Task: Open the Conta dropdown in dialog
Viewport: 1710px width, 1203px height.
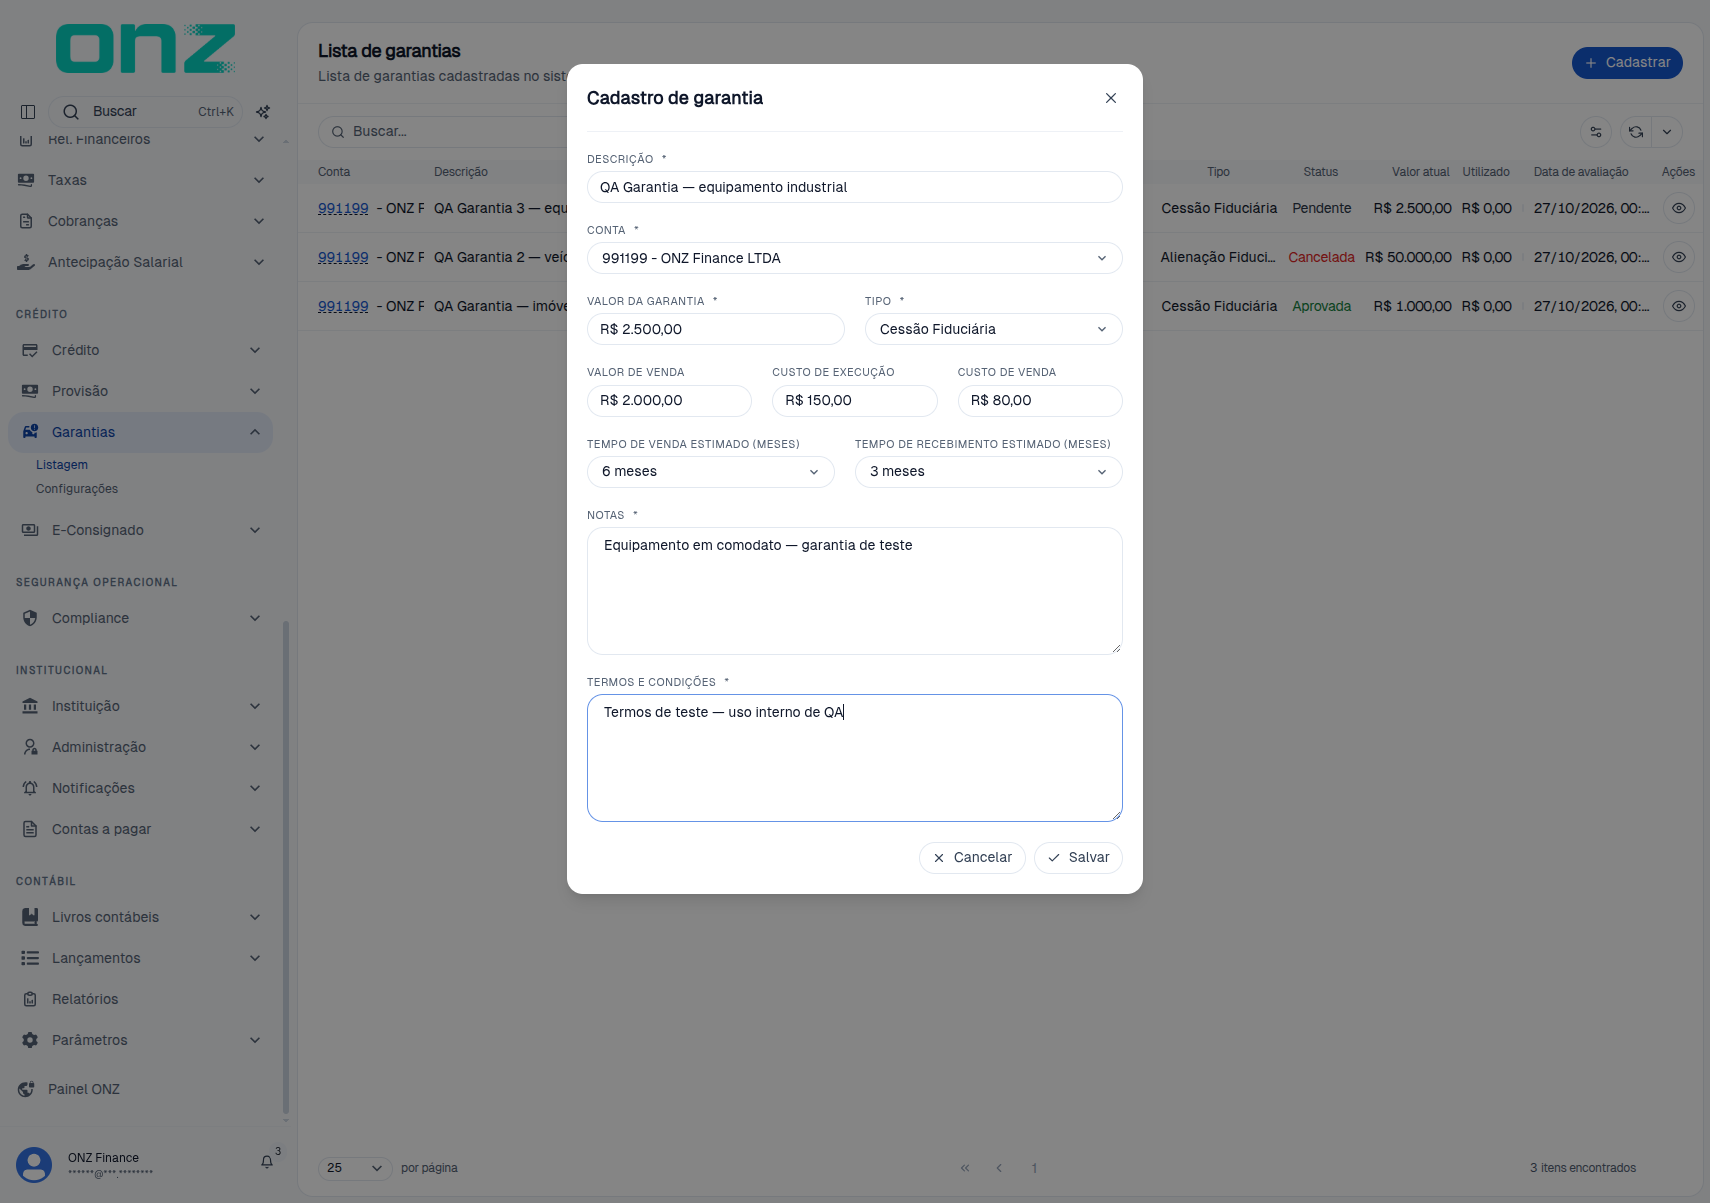Action: click(855, 258)
